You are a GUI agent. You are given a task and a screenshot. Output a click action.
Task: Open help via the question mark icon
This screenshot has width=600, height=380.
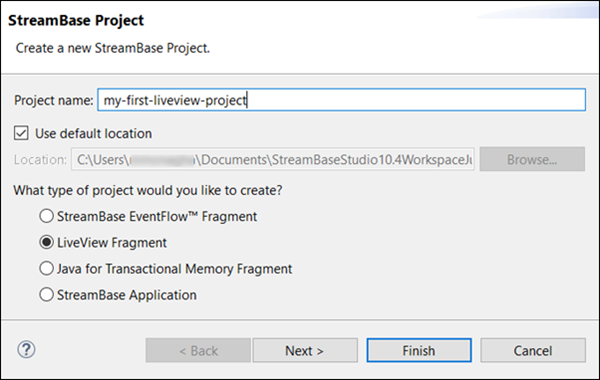pyautogui.click(x=26, y=349)
